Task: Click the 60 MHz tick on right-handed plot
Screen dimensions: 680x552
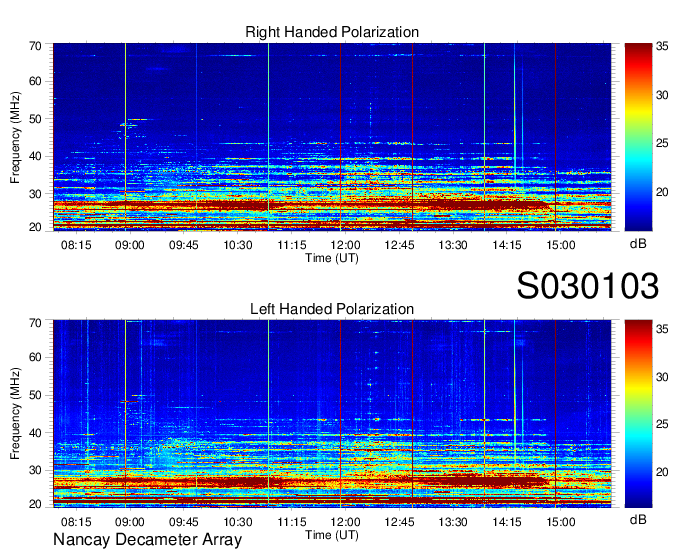Action: pyautogui.click(x=35, y=81)
